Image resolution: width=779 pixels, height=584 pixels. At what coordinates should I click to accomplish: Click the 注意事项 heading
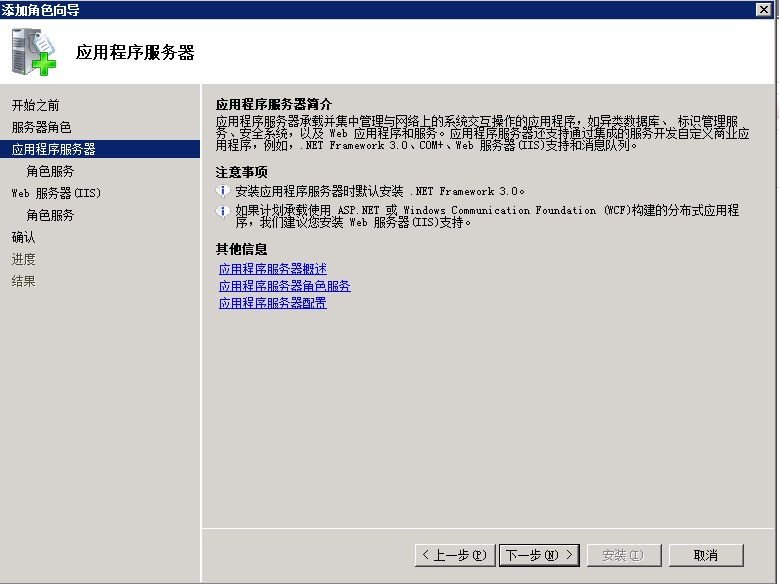point(241,172)
